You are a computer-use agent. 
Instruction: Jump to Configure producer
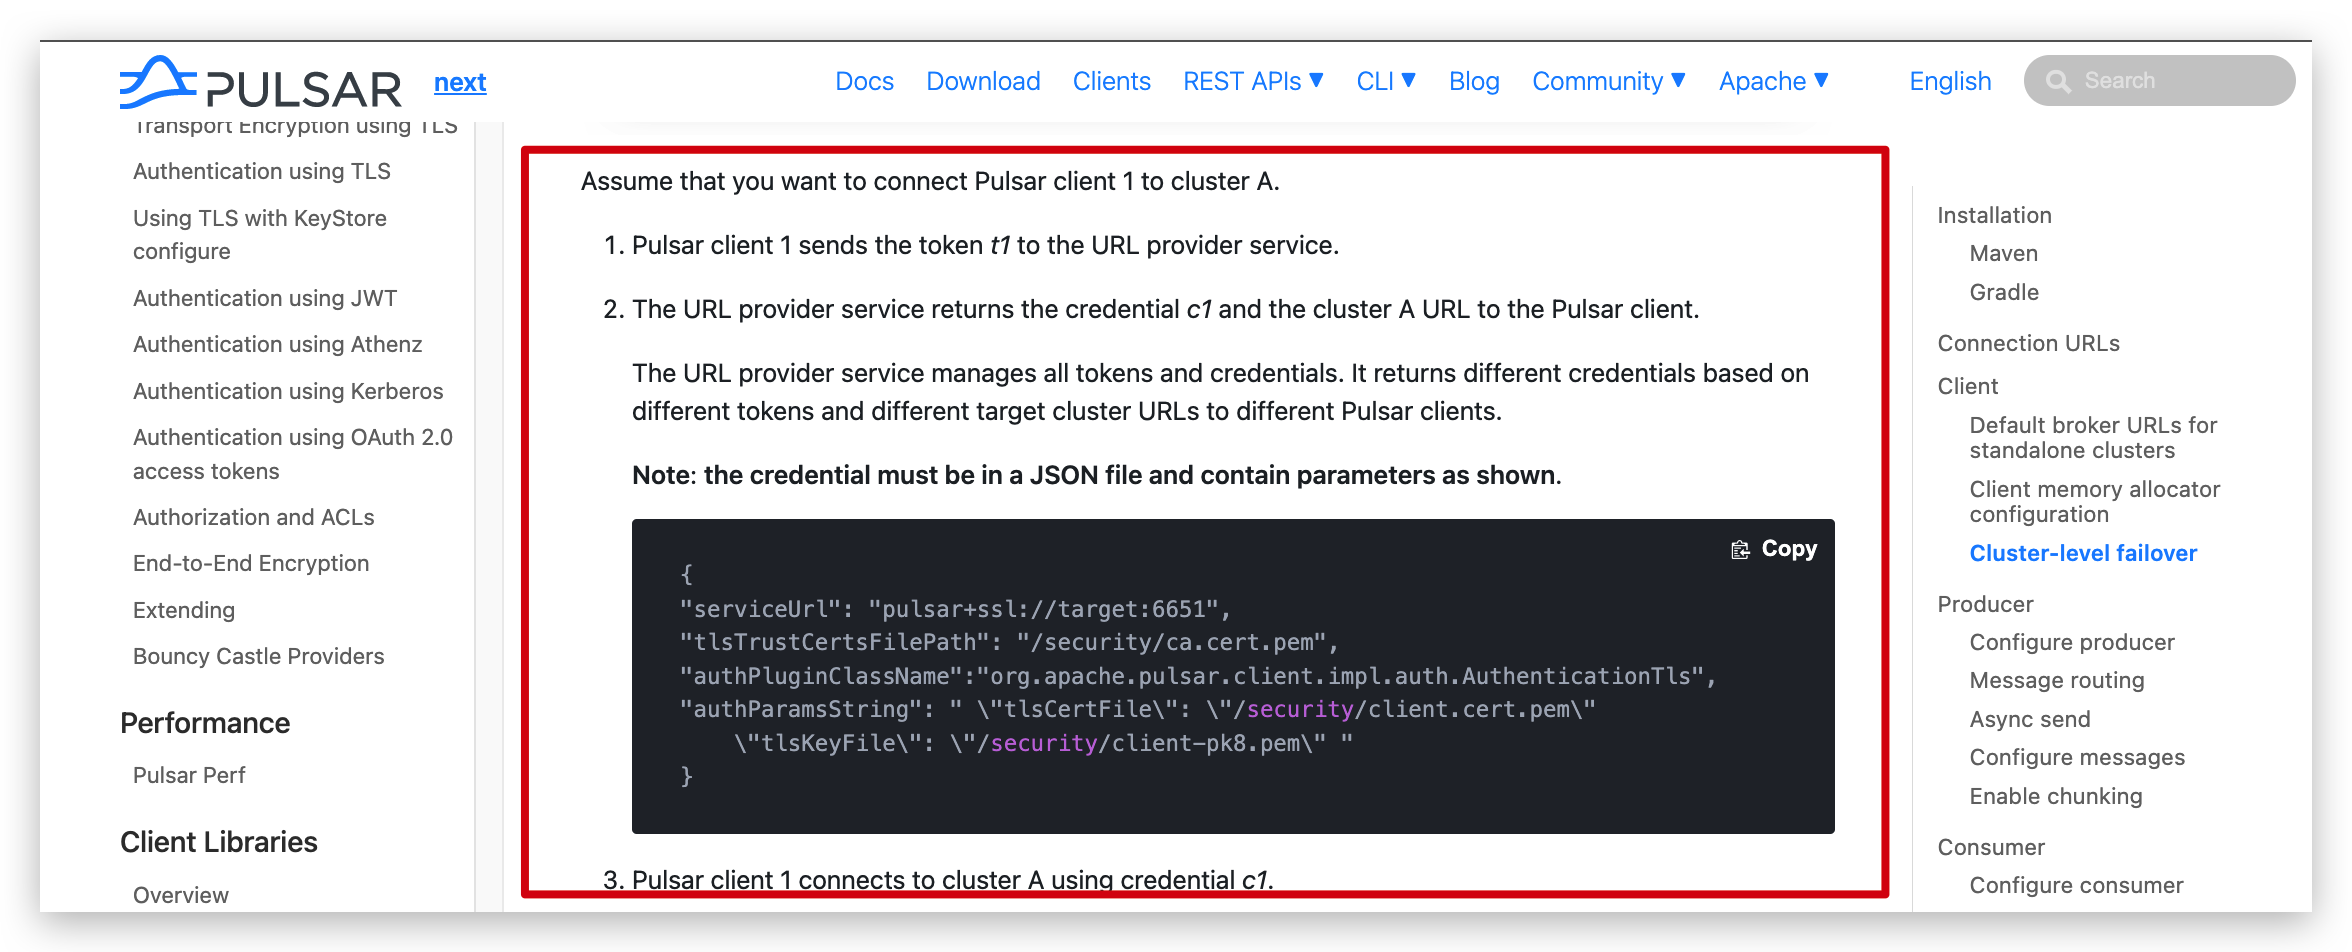pyautogui.click(x=2072, y=642)
